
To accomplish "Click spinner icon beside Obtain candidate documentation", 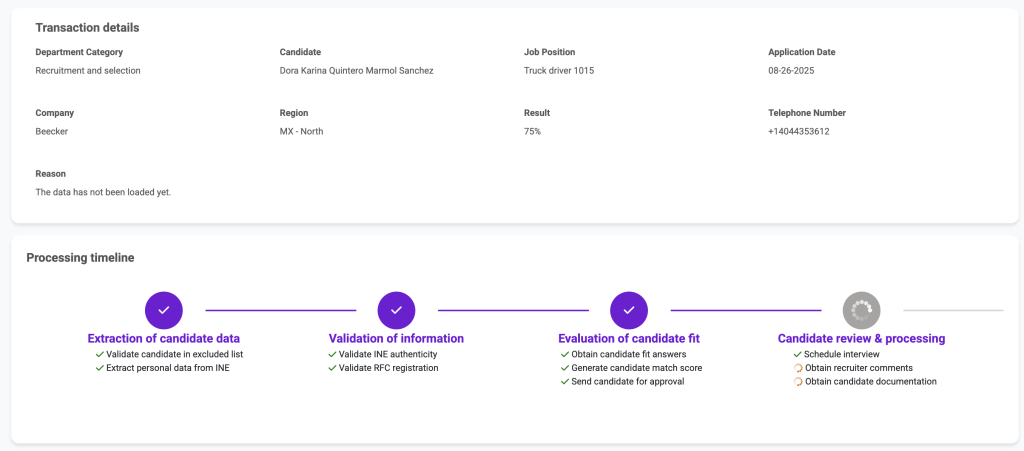I will point(797,382).
